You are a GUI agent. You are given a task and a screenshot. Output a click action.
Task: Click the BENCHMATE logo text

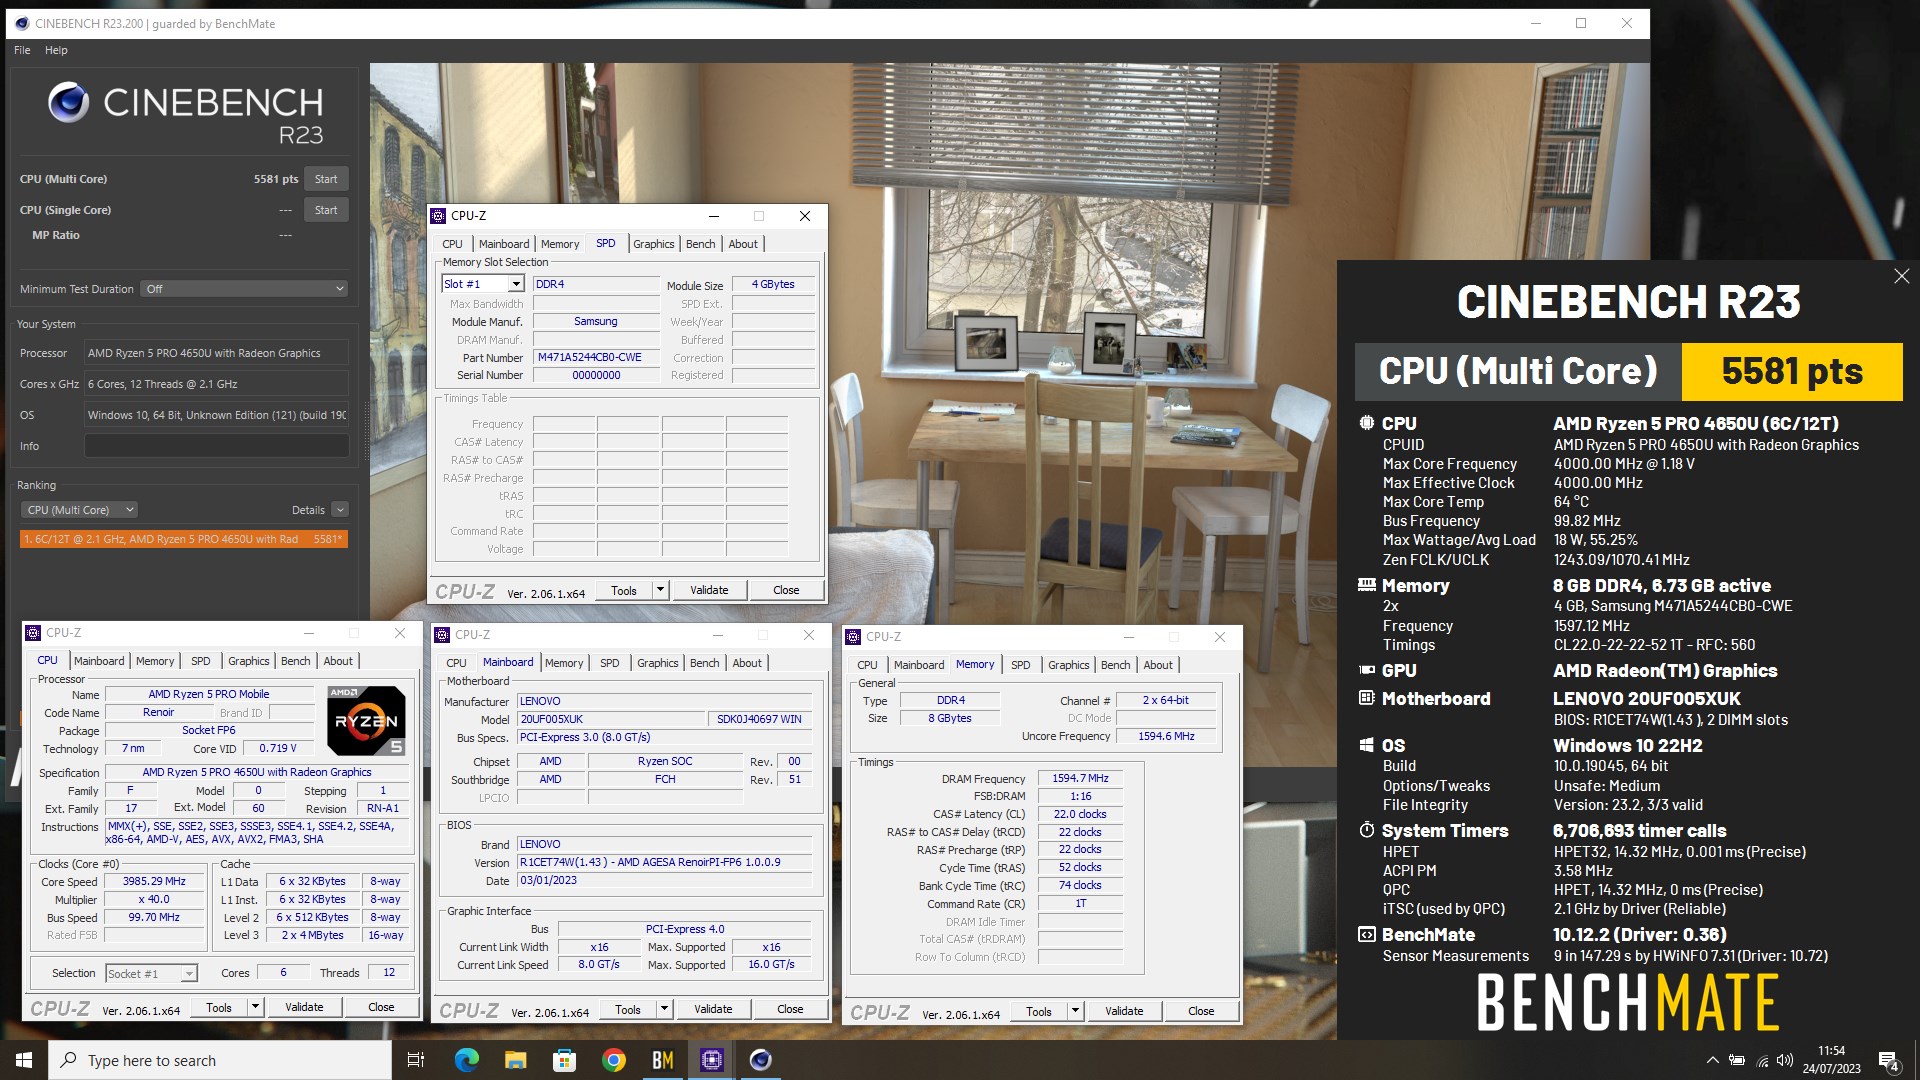click(x=1628, y=1003)
